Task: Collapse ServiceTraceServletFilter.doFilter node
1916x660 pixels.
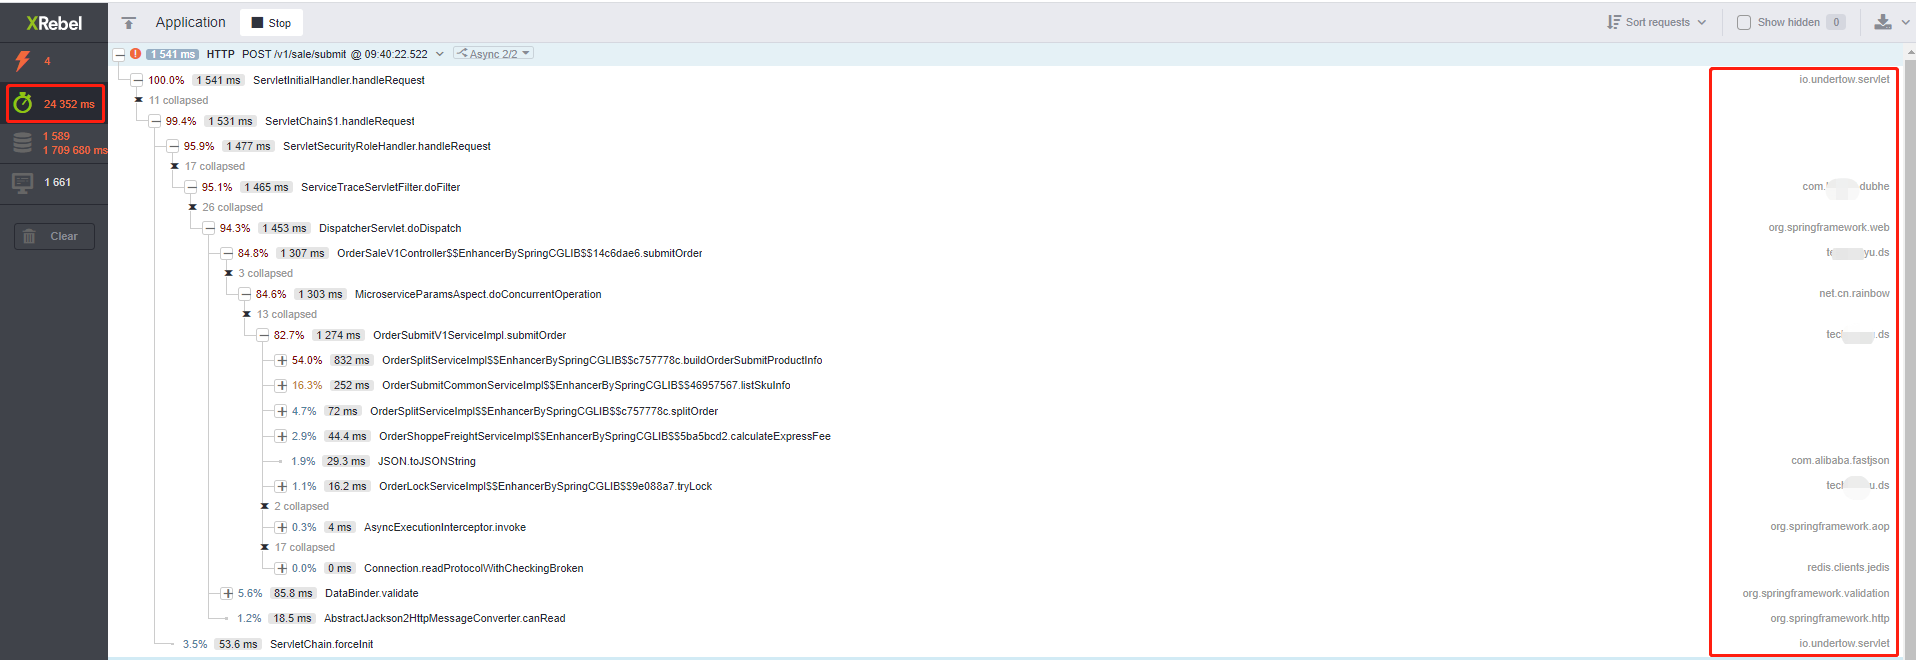Action: (x=191, y=187)
